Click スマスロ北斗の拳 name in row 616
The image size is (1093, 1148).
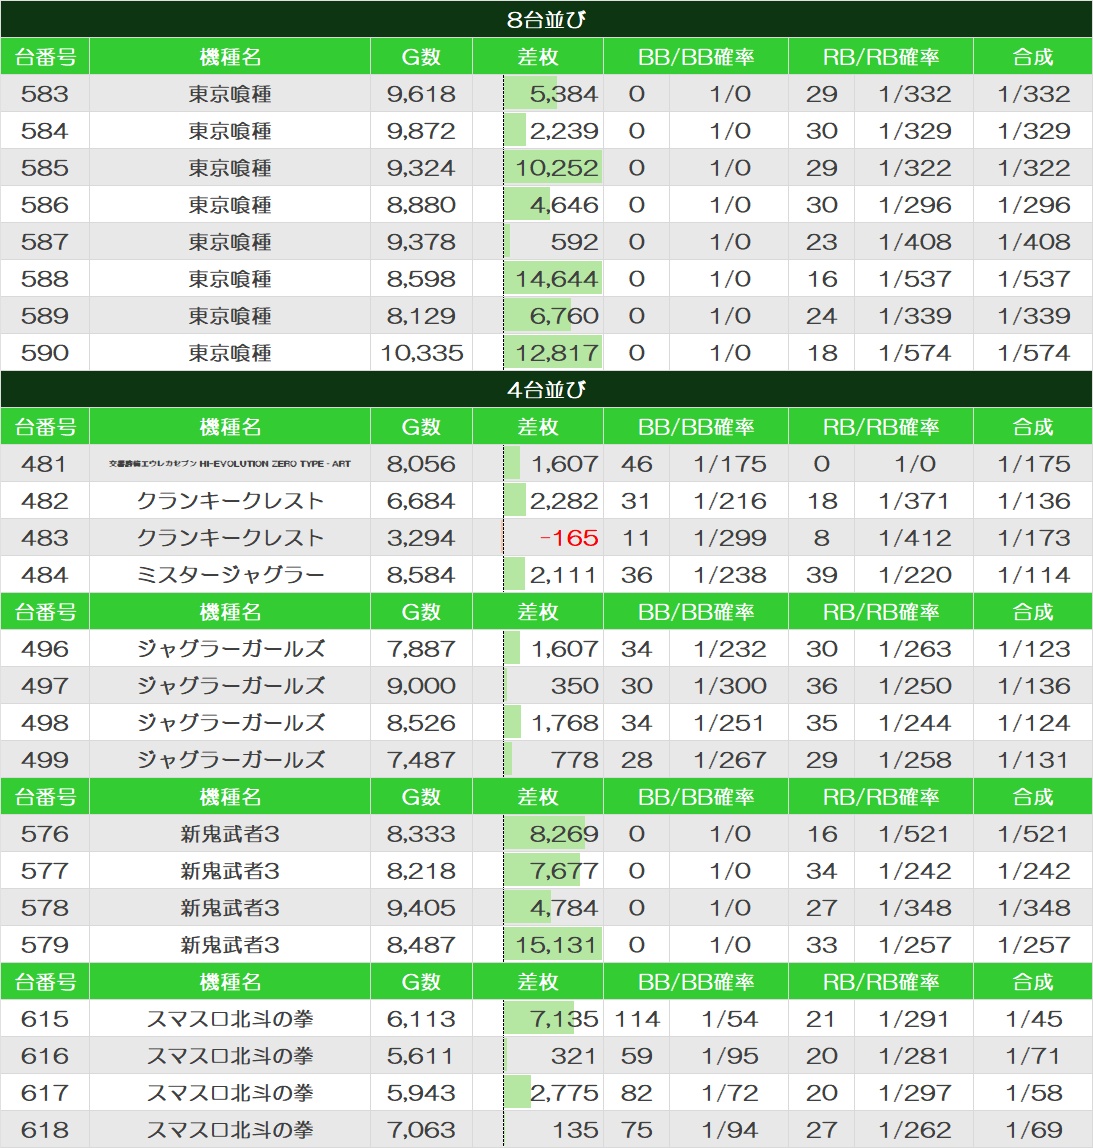coord(230,1056)
